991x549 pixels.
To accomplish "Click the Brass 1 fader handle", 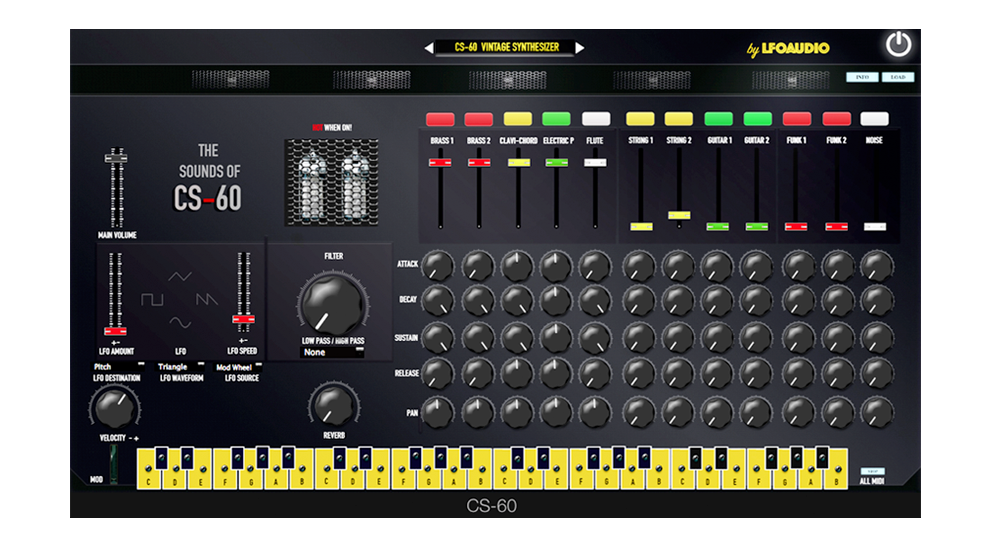I will pos(440,163).
